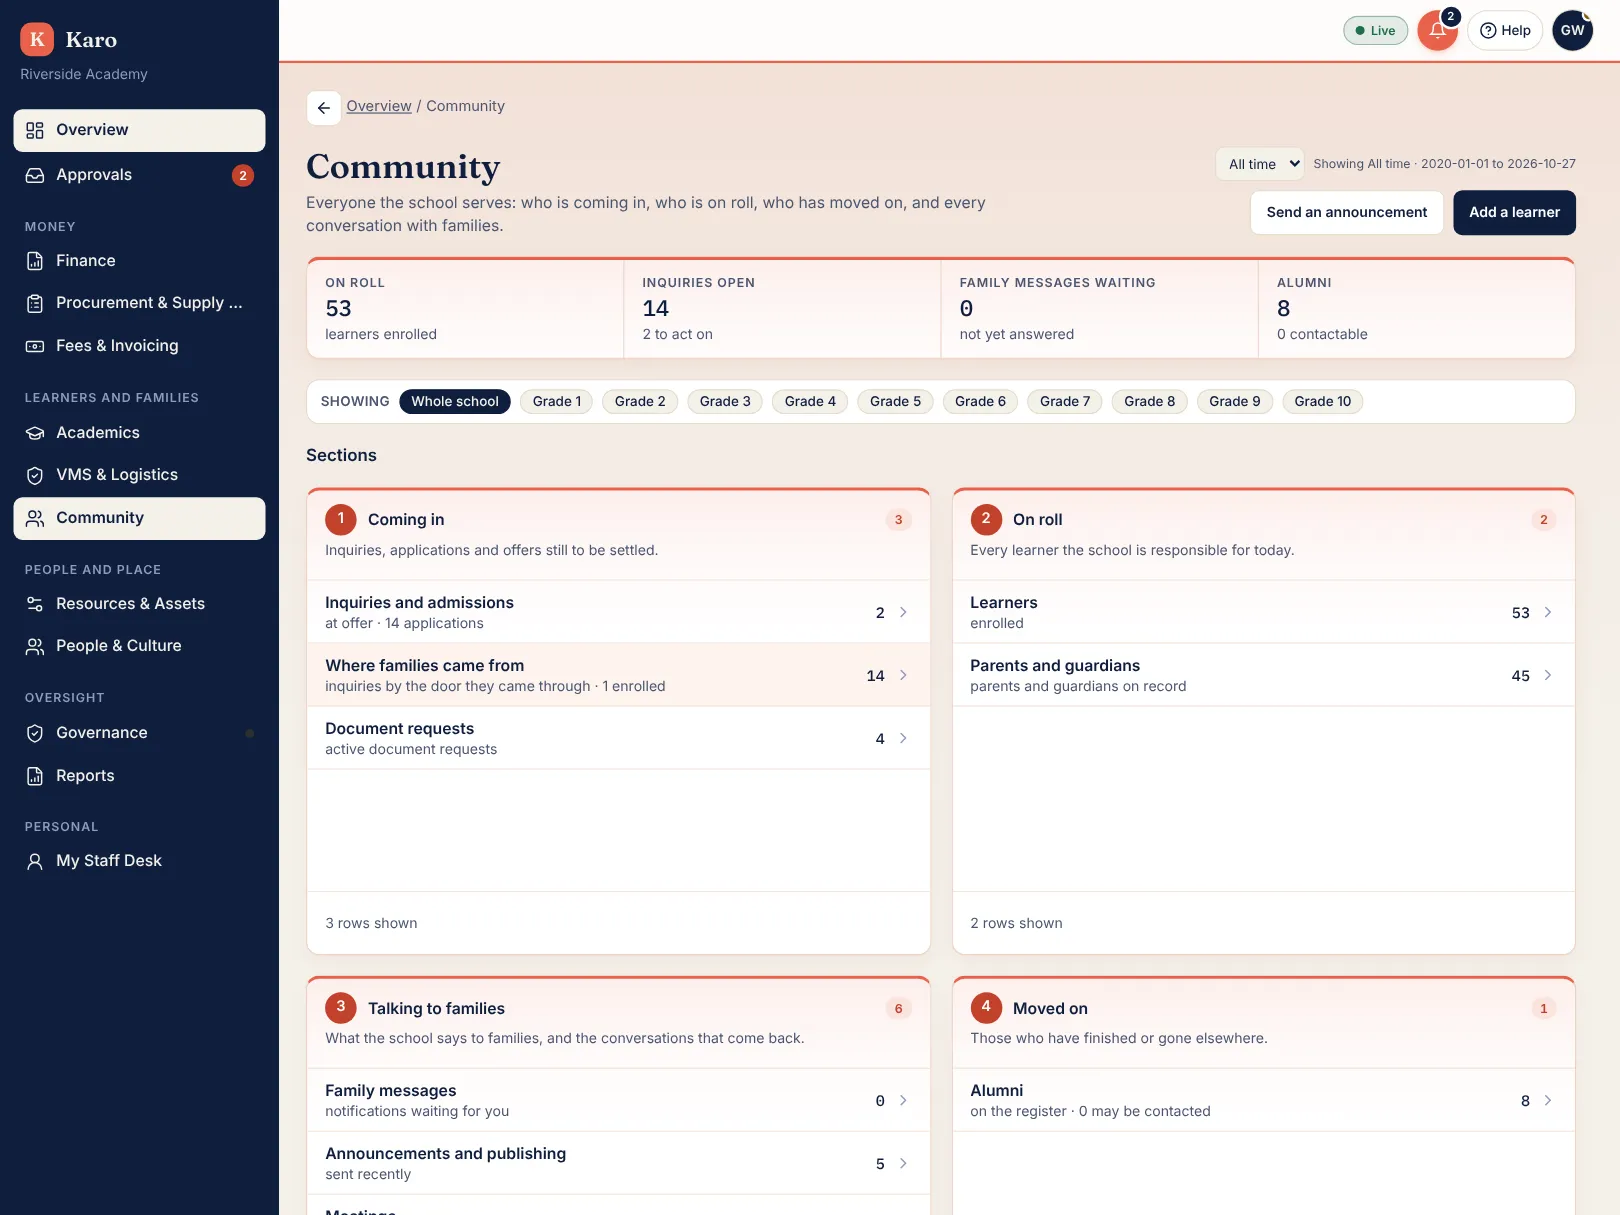Click the Academics sidebar icon
Viewport: 1620px width, 1215px height.
pos(35,433)
